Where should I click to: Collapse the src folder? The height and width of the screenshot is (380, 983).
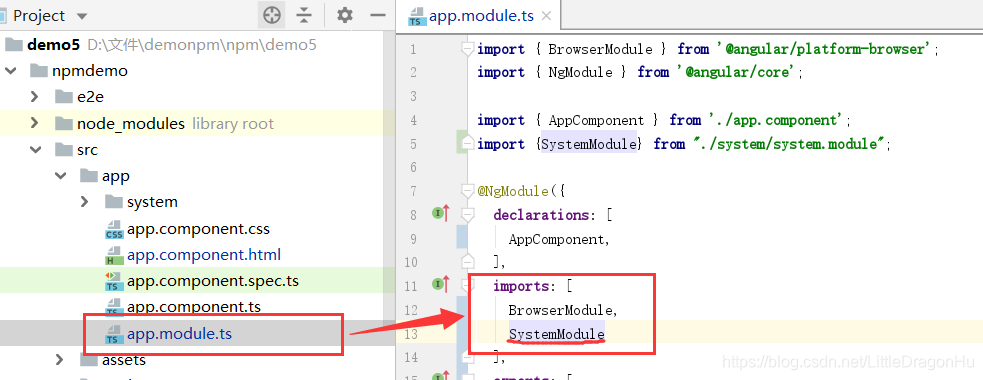[x=36, y=150]
